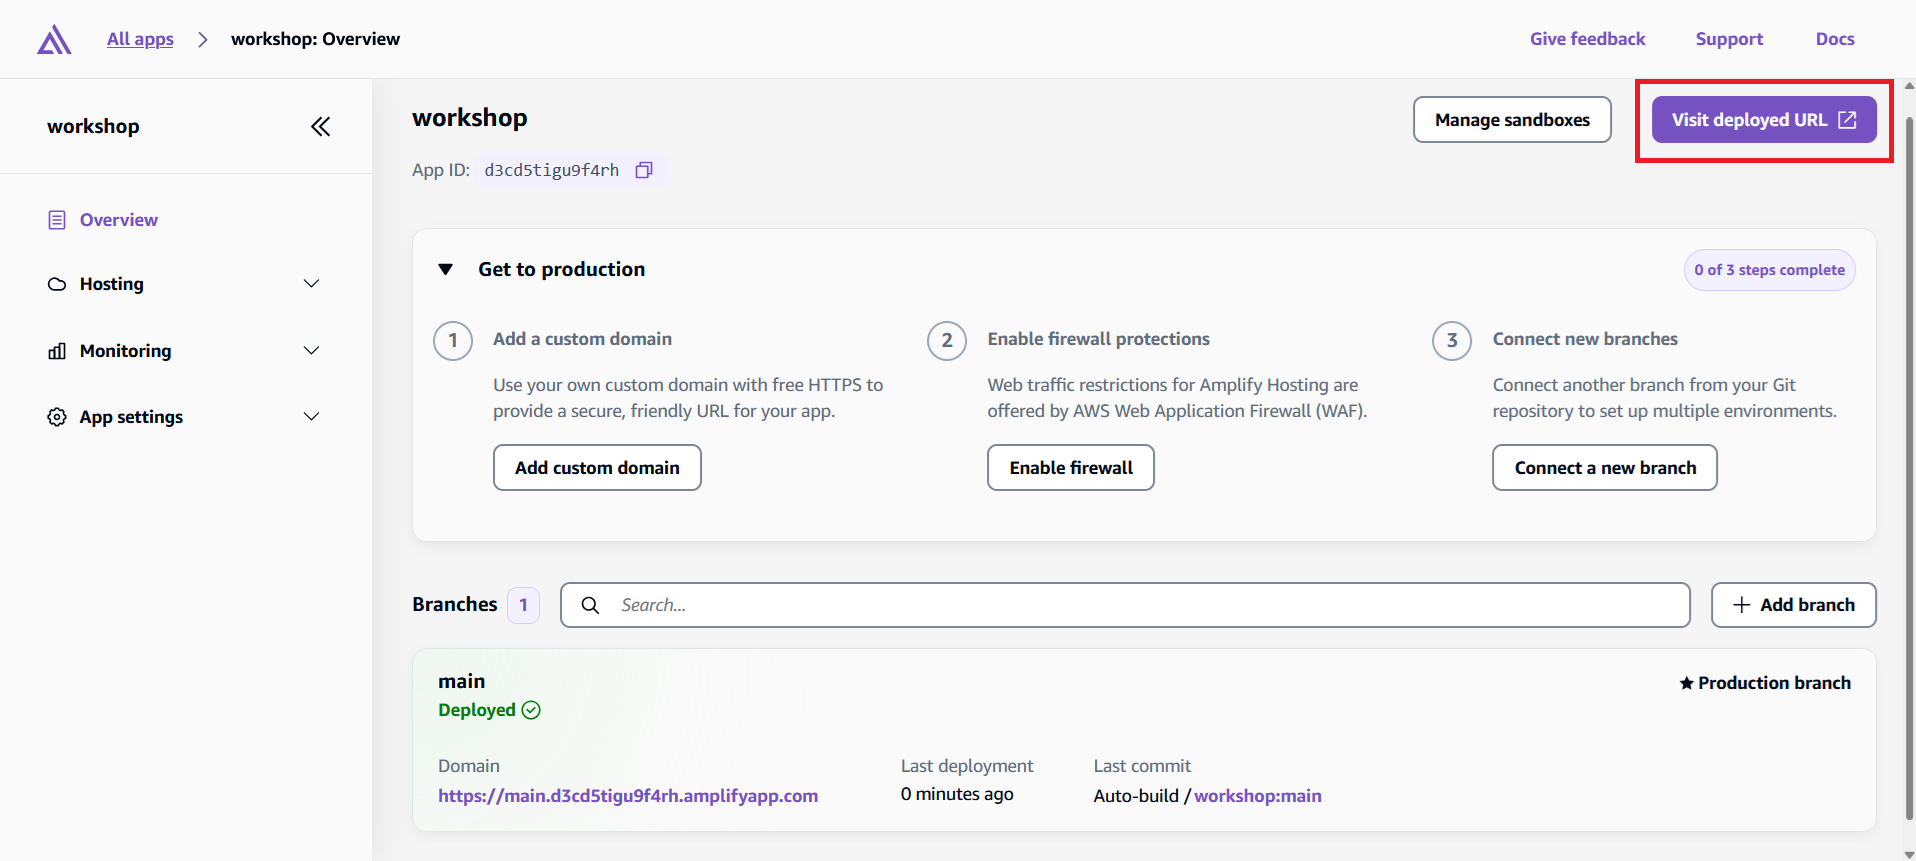Screen dimensions: 1916x861
Task: Click the Add a custom domain step title
Action: click(x=582, y=339)
